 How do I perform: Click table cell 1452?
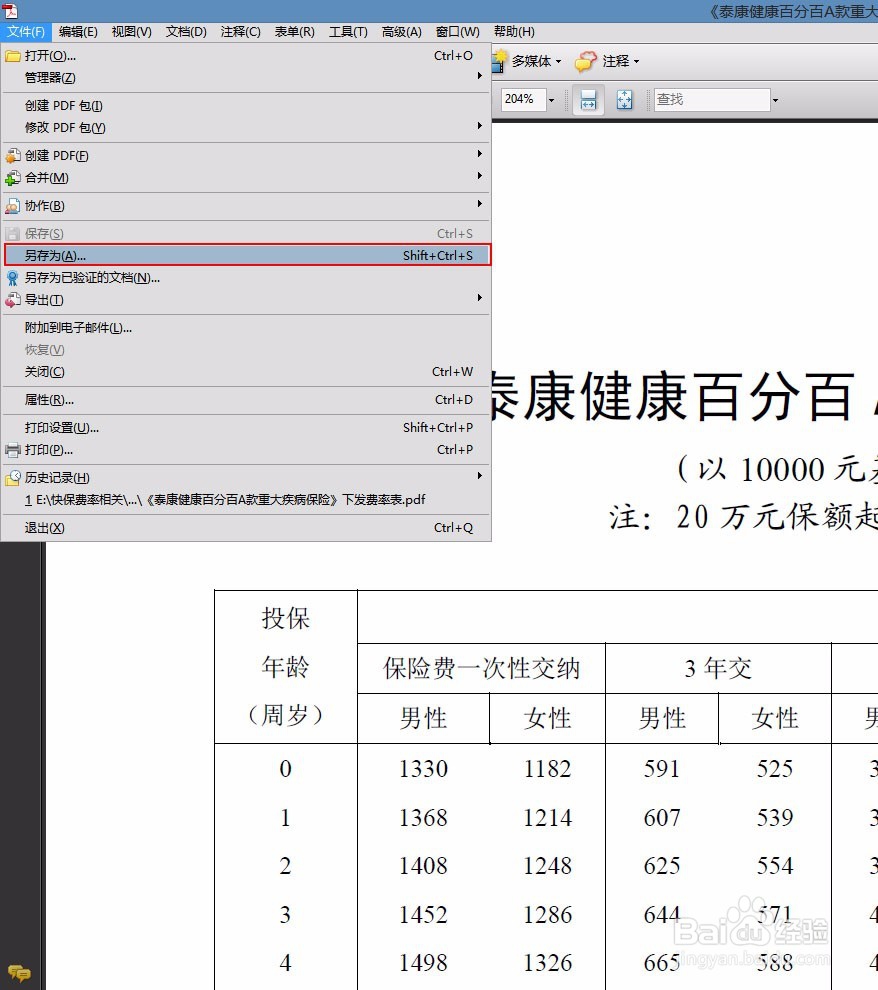click(424, 915)
